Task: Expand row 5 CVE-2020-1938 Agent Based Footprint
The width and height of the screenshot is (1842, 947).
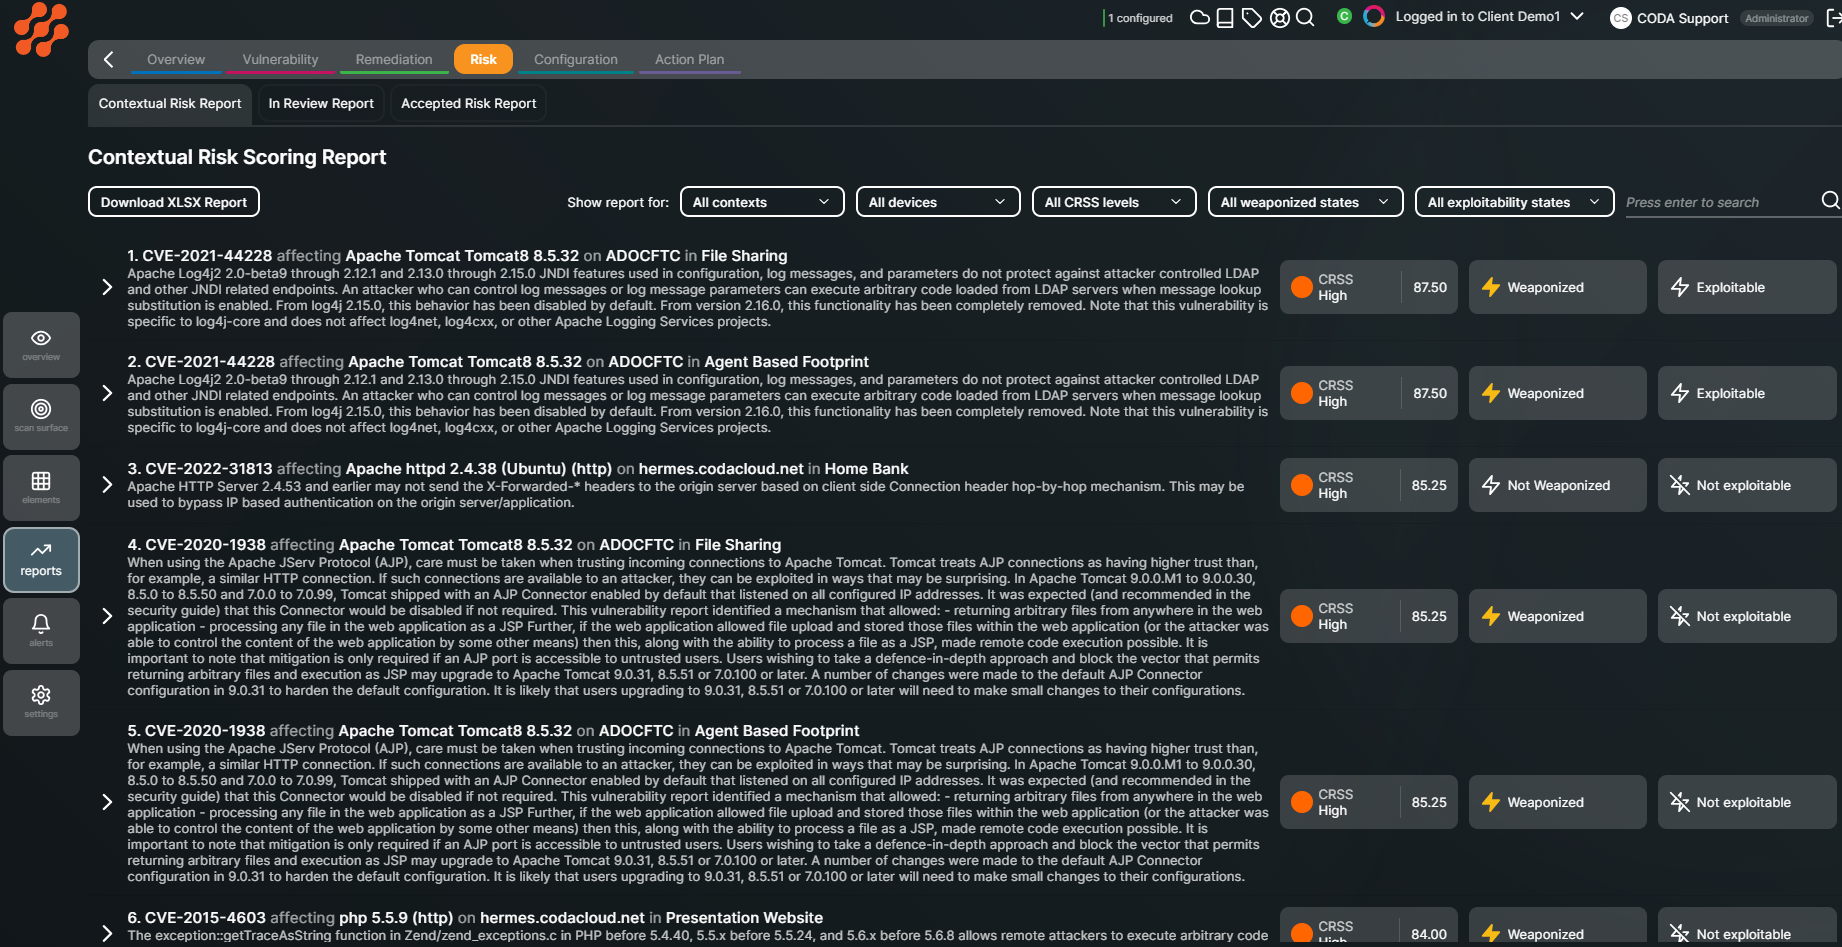Action: [107, 803]
